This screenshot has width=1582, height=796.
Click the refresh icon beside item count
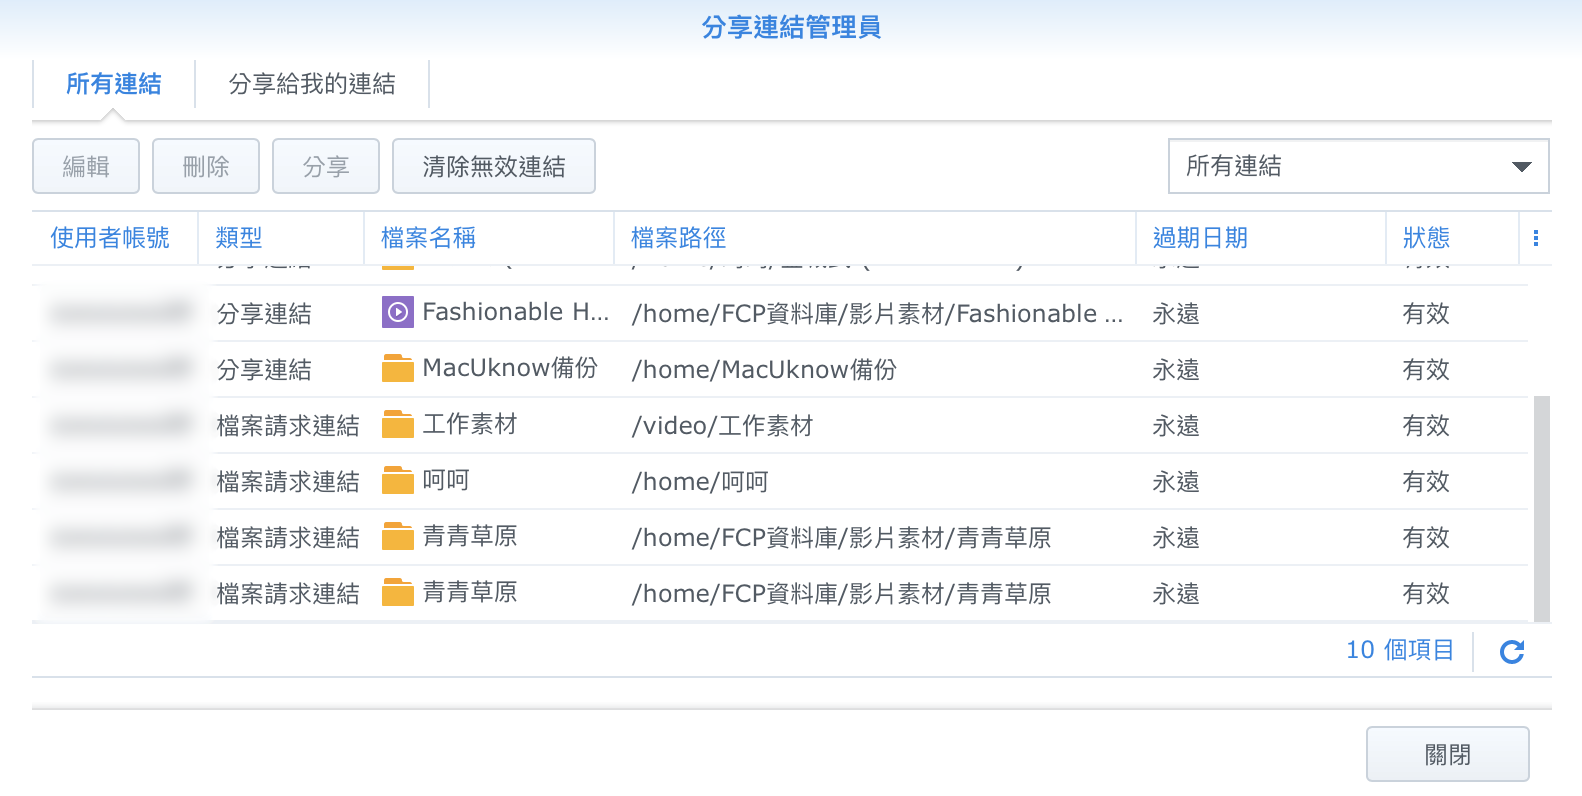point(1511,652)
